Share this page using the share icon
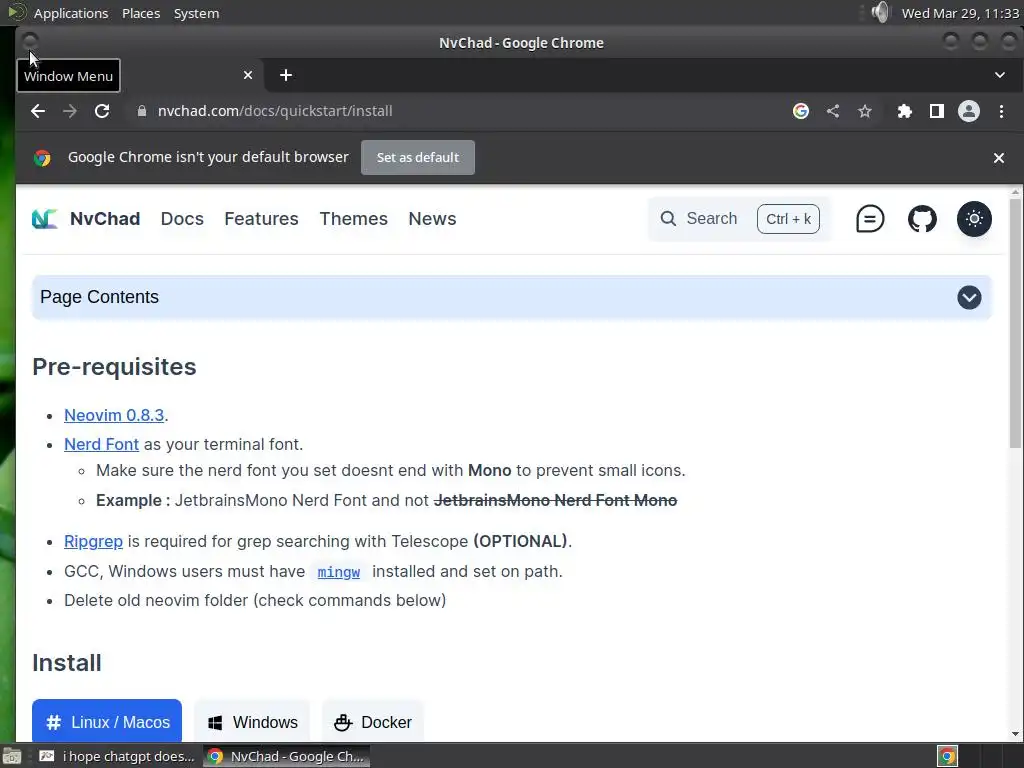The width and height of the screenshot is (1024, 768). click(833, 111)
